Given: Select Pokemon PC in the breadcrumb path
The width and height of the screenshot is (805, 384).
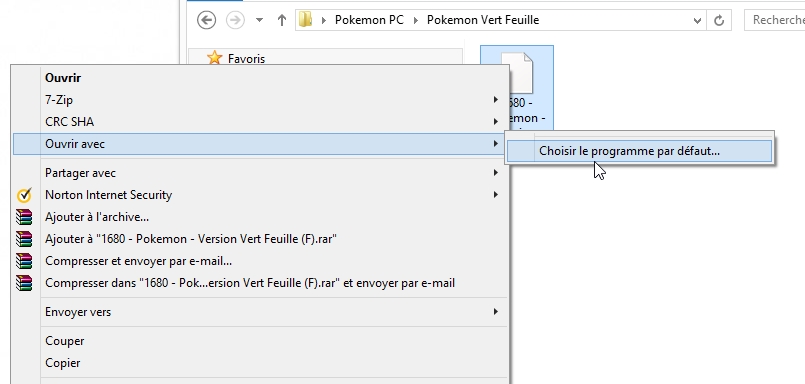Looking at the screenshot, I should [369, 20].
